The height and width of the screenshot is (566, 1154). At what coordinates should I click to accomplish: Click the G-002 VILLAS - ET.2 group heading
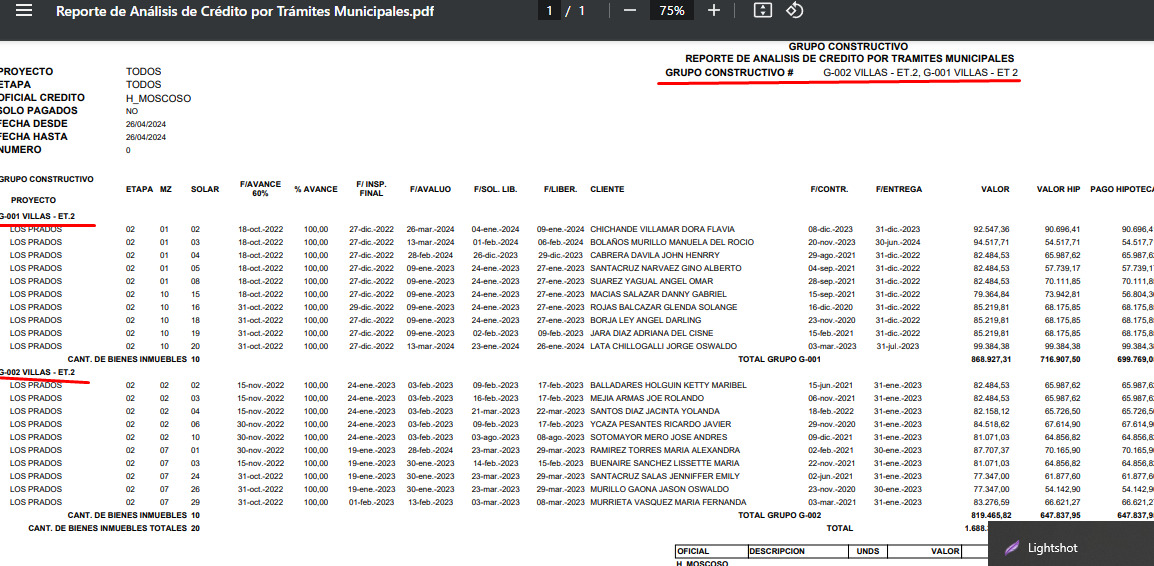tap(38, 372)
